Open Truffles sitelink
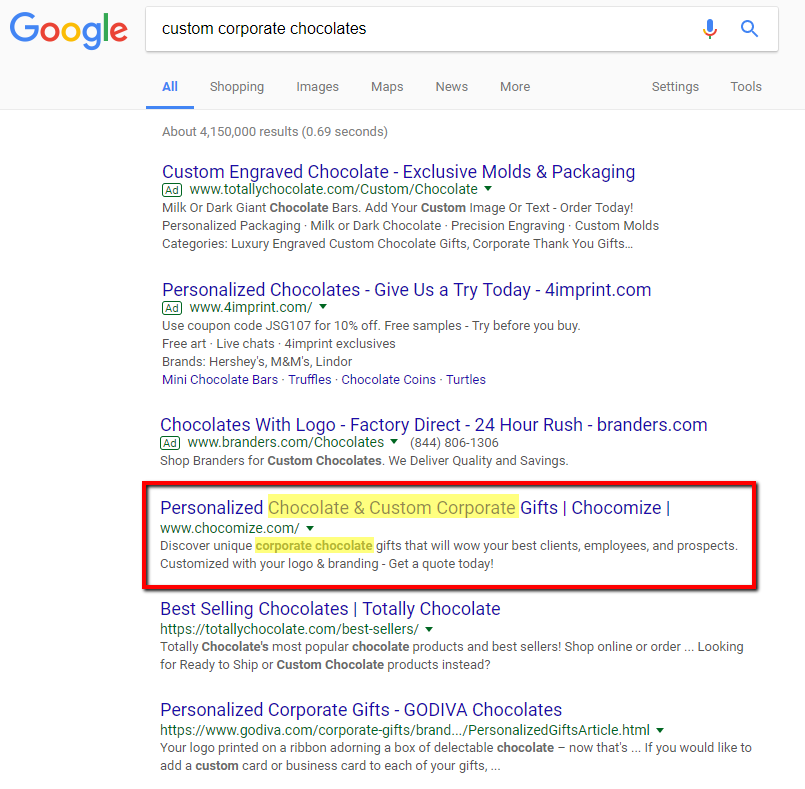The height and width of the screenshot is (789, 805). [x=310, y=379]
